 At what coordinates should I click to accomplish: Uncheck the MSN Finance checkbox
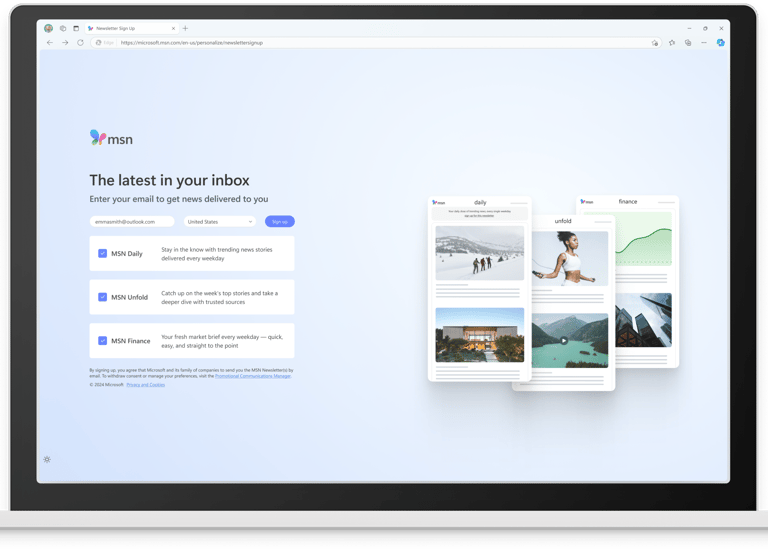pos(102,340)
